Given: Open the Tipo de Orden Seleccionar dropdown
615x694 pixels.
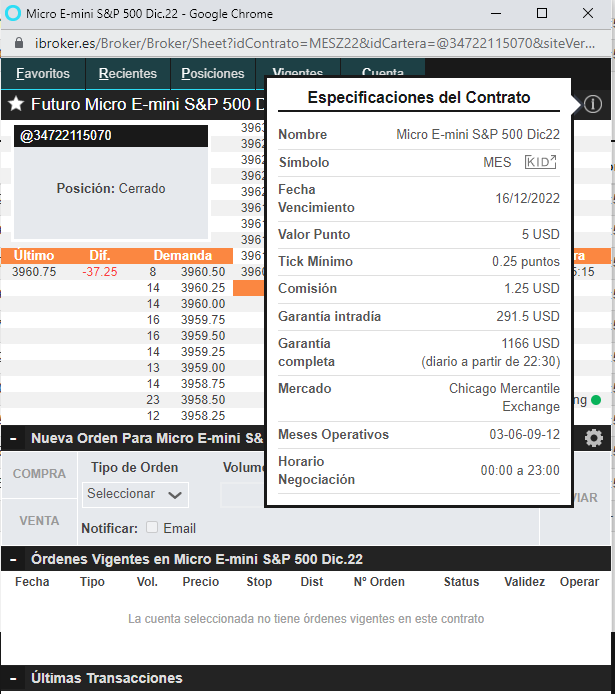Looking at the screenshot, I should pos(135,494).
